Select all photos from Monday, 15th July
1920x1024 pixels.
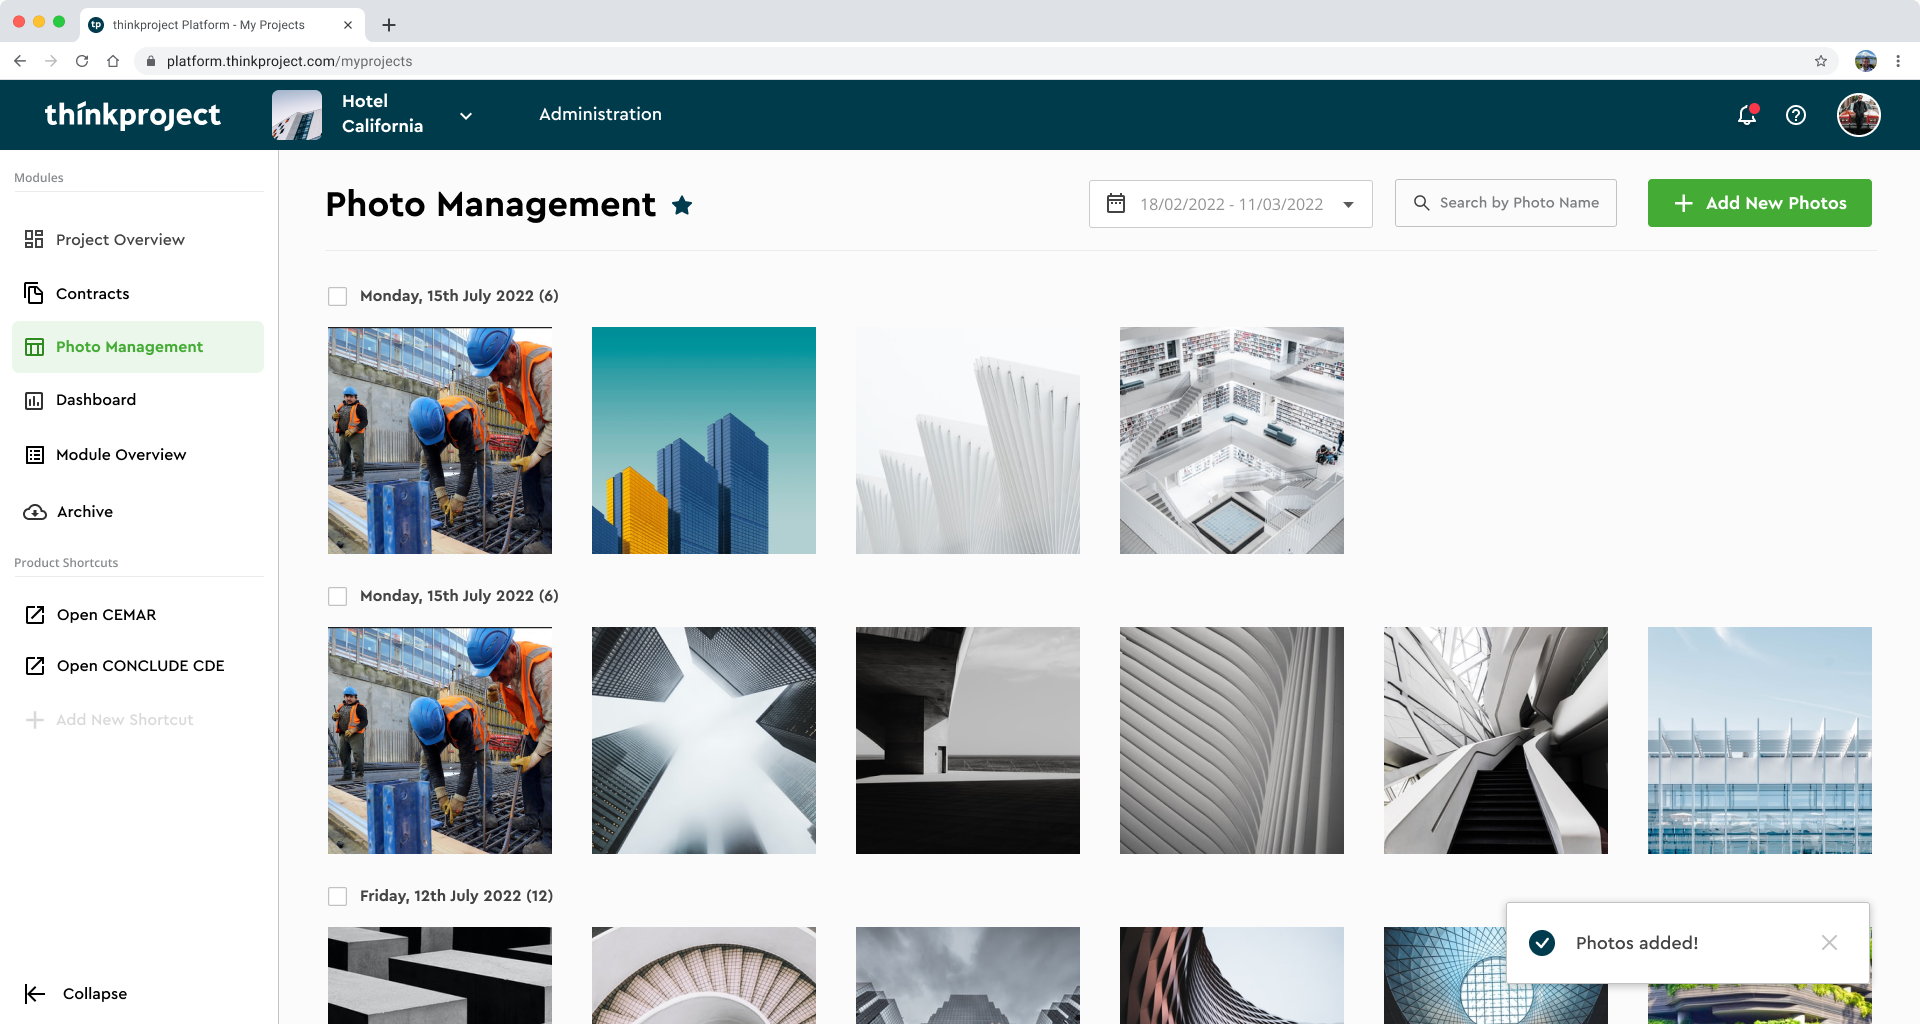[x=337, y=296]
